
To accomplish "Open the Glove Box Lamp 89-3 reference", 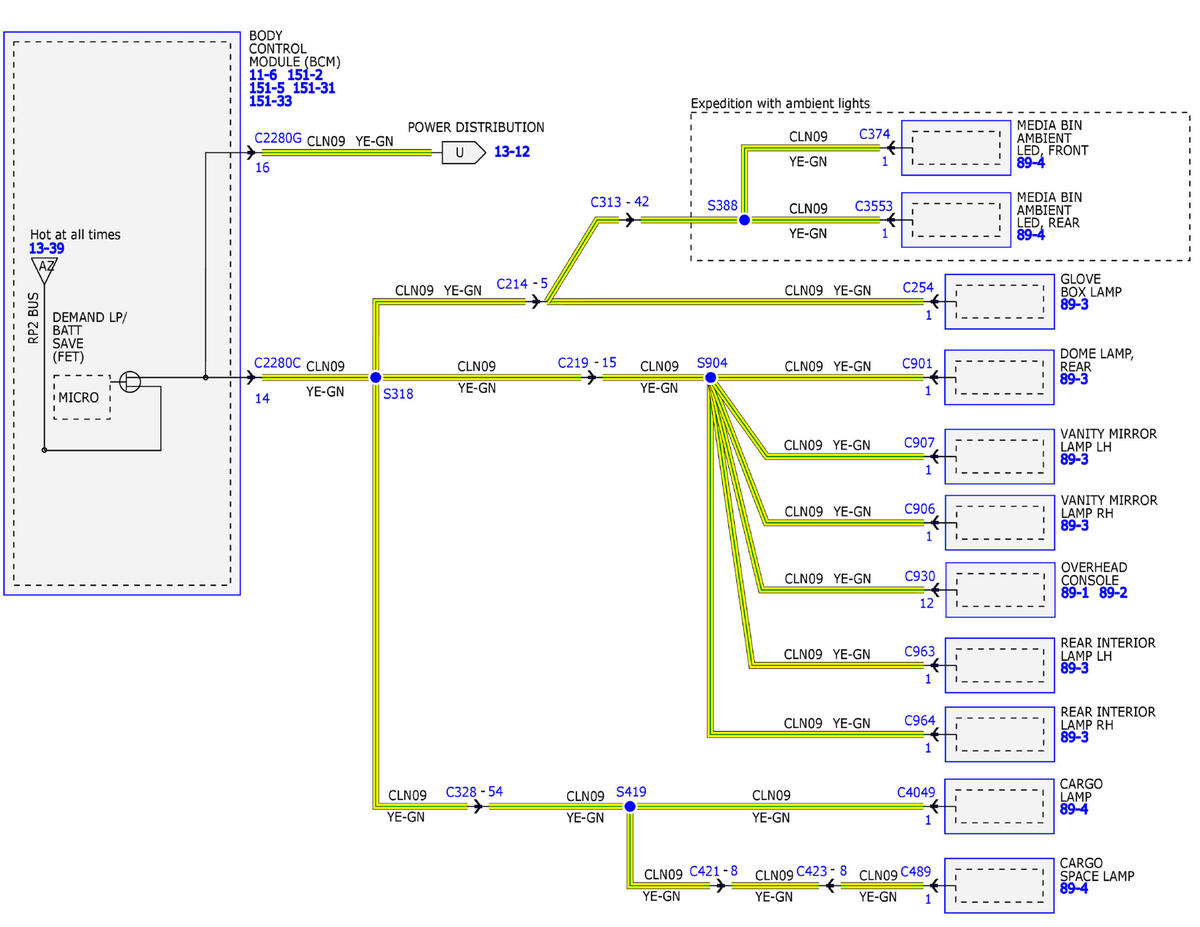I will 1074,304.
